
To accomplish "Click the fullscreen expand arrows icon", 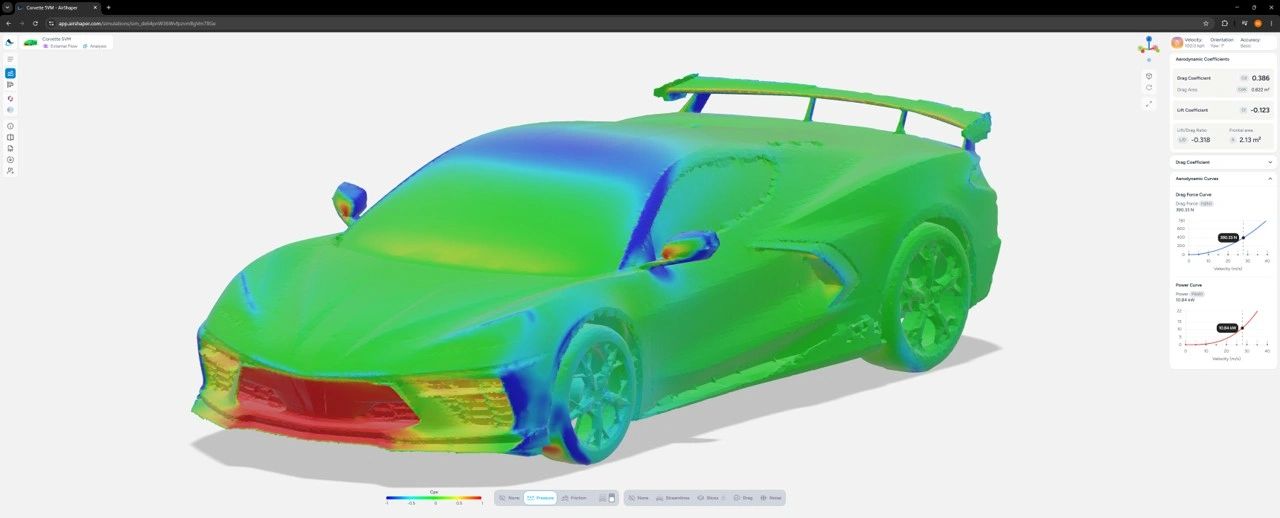I will click(x=1149, y=104).
